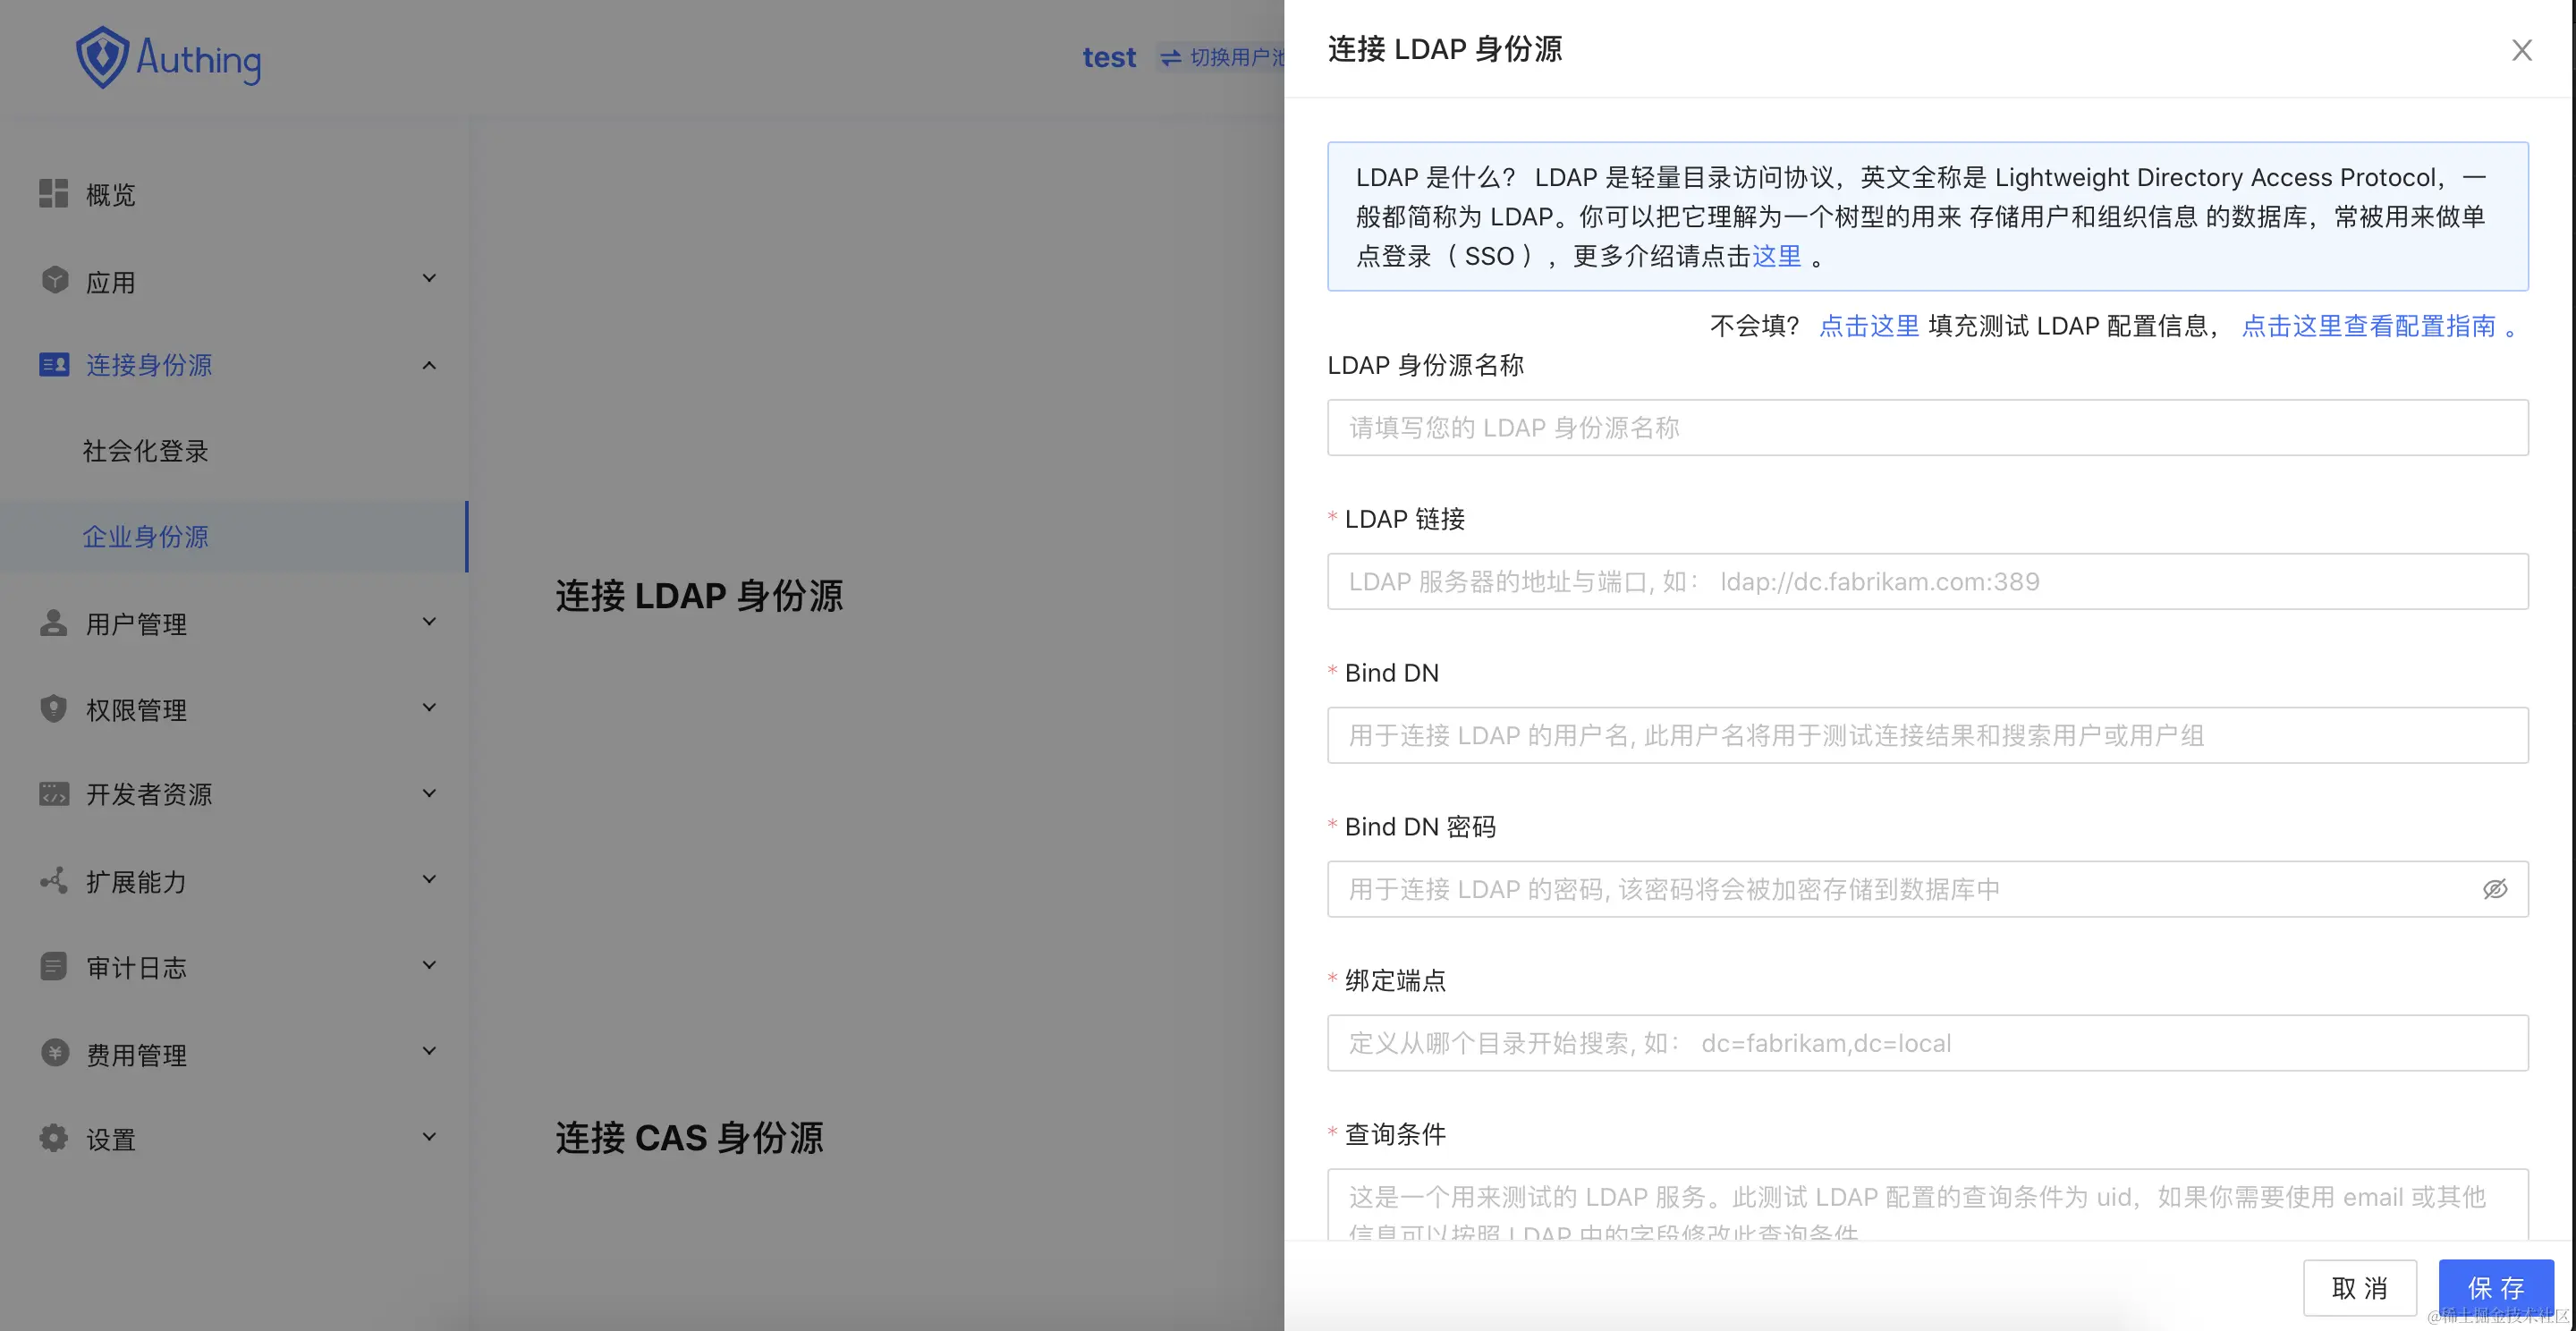Viewport: 2576px width, 1331px height.
Task: Open the 社会化登录 submenu item
Action: click(146, 451)
